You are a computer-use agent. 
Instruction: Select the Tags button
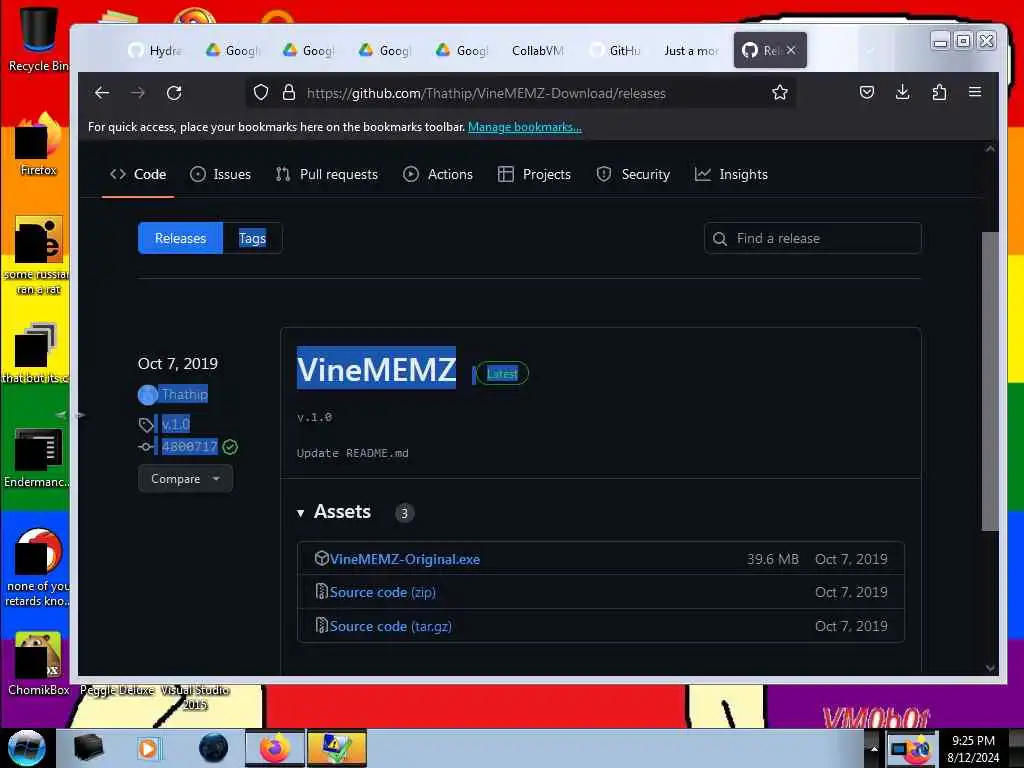coord(253,238)
